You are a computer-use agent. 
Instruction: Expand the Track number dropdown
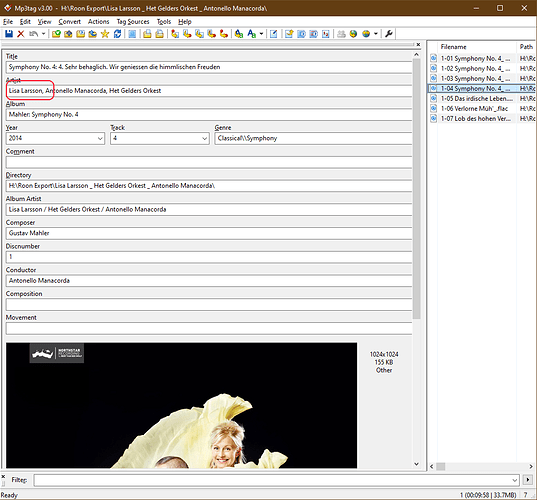pyautogui.click(x=204, y=138)
